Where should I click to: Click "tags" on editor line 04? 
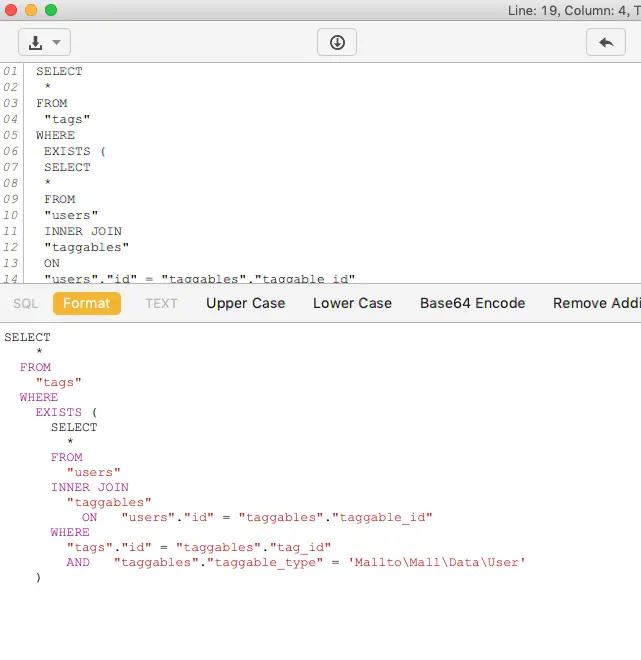pos(67,120)
